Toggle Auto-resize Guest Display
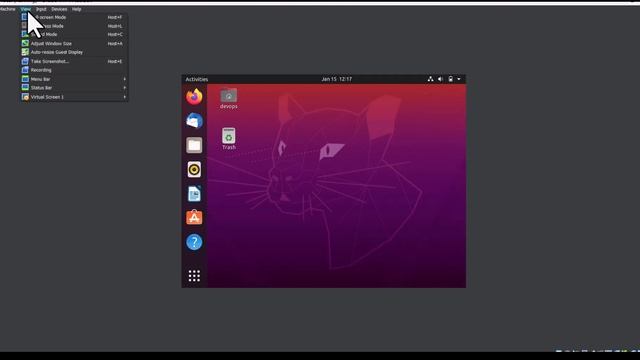Viewport: 640px width, 360px height. click(x=74, y=52)
